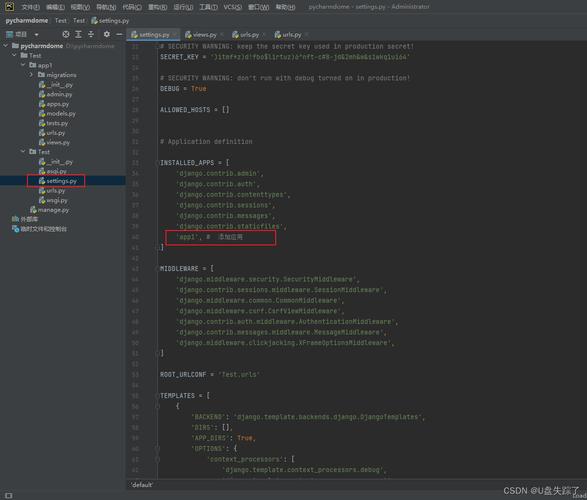Open the 帮助(H) Help menu

285,7
